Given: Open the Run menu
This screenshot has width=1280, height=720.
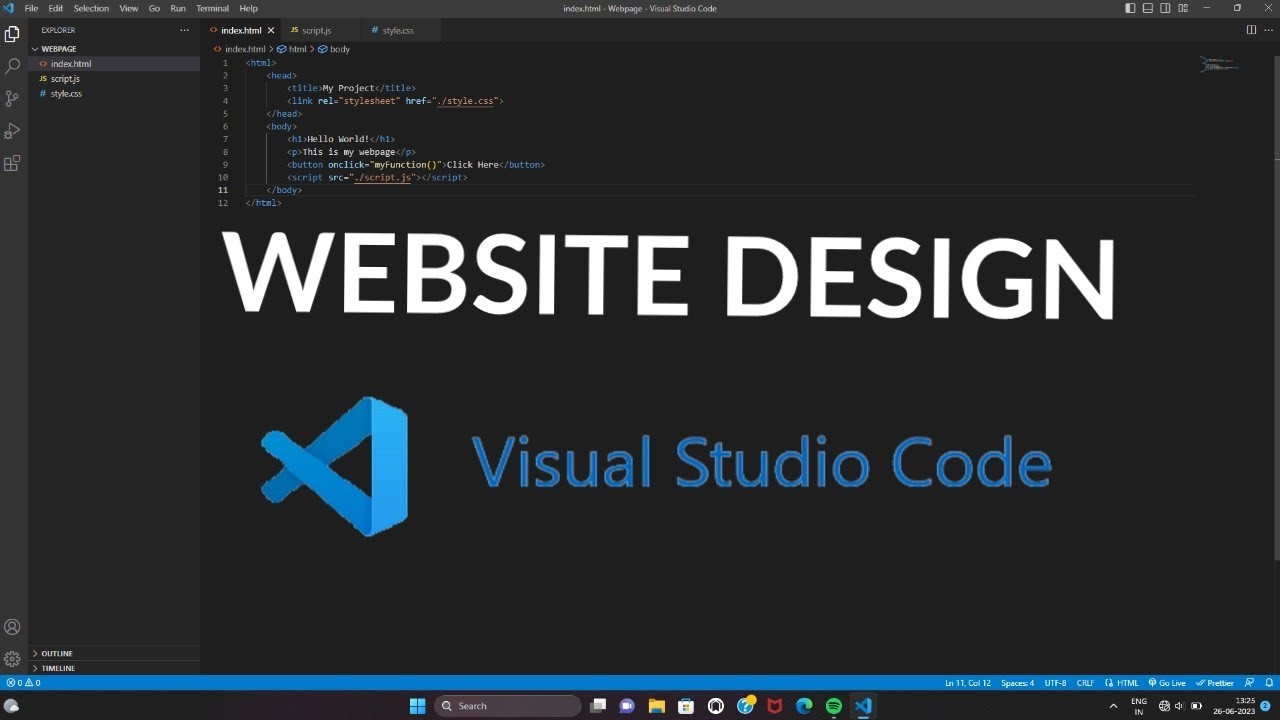Looking at the screenshot, I should pos(178,8).
